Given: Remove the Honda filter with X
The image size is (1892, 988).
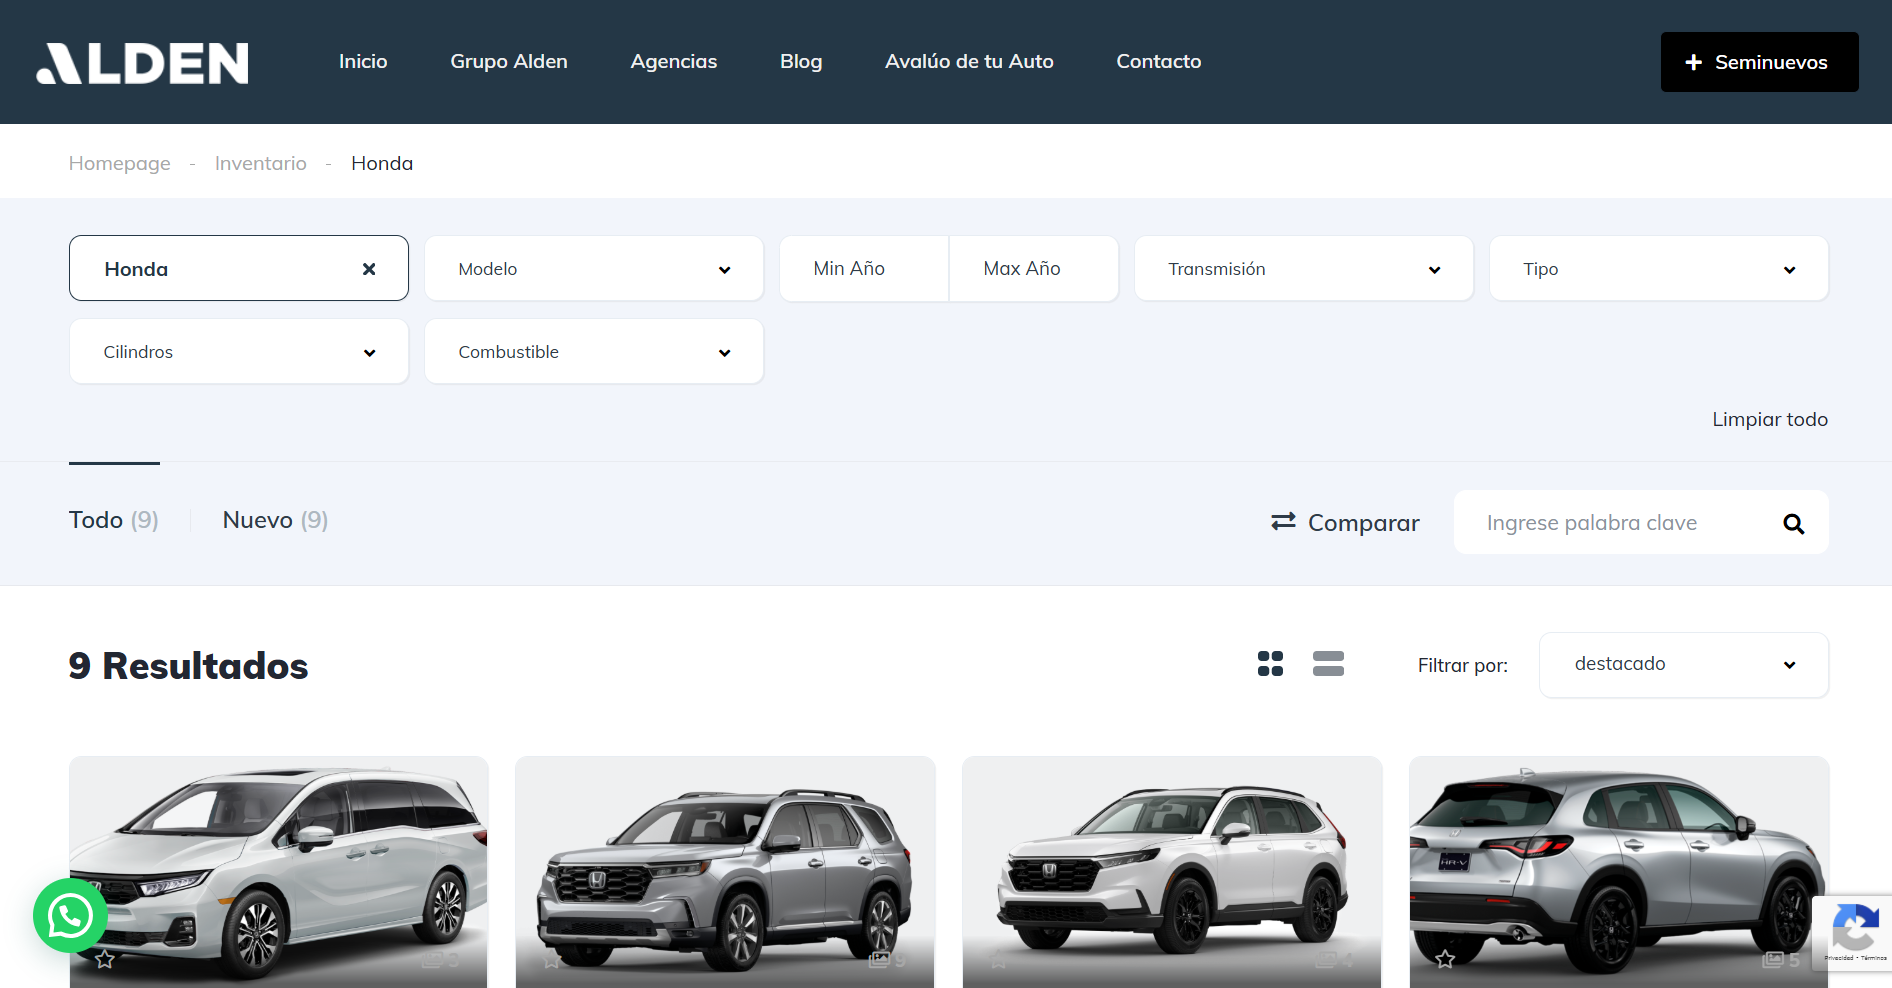Looking at the screenshot, I should (x=369, y=269).
